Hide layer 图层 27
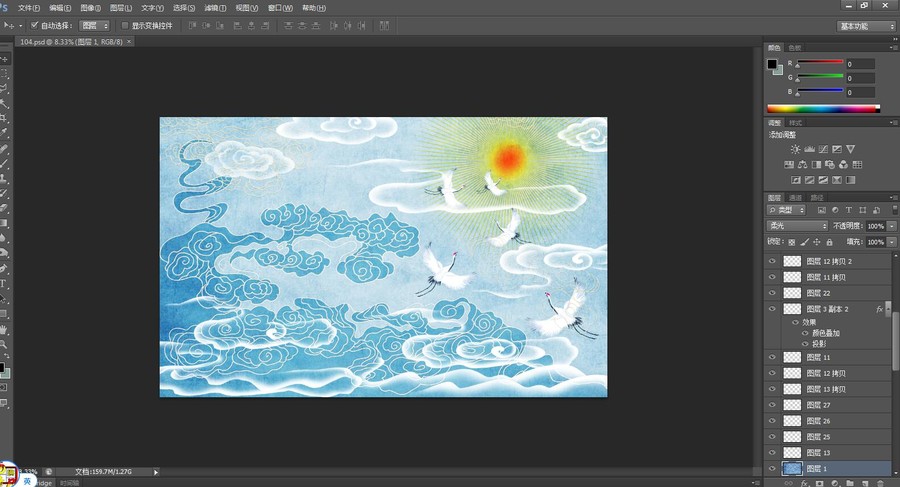 (x=772, y=405)
